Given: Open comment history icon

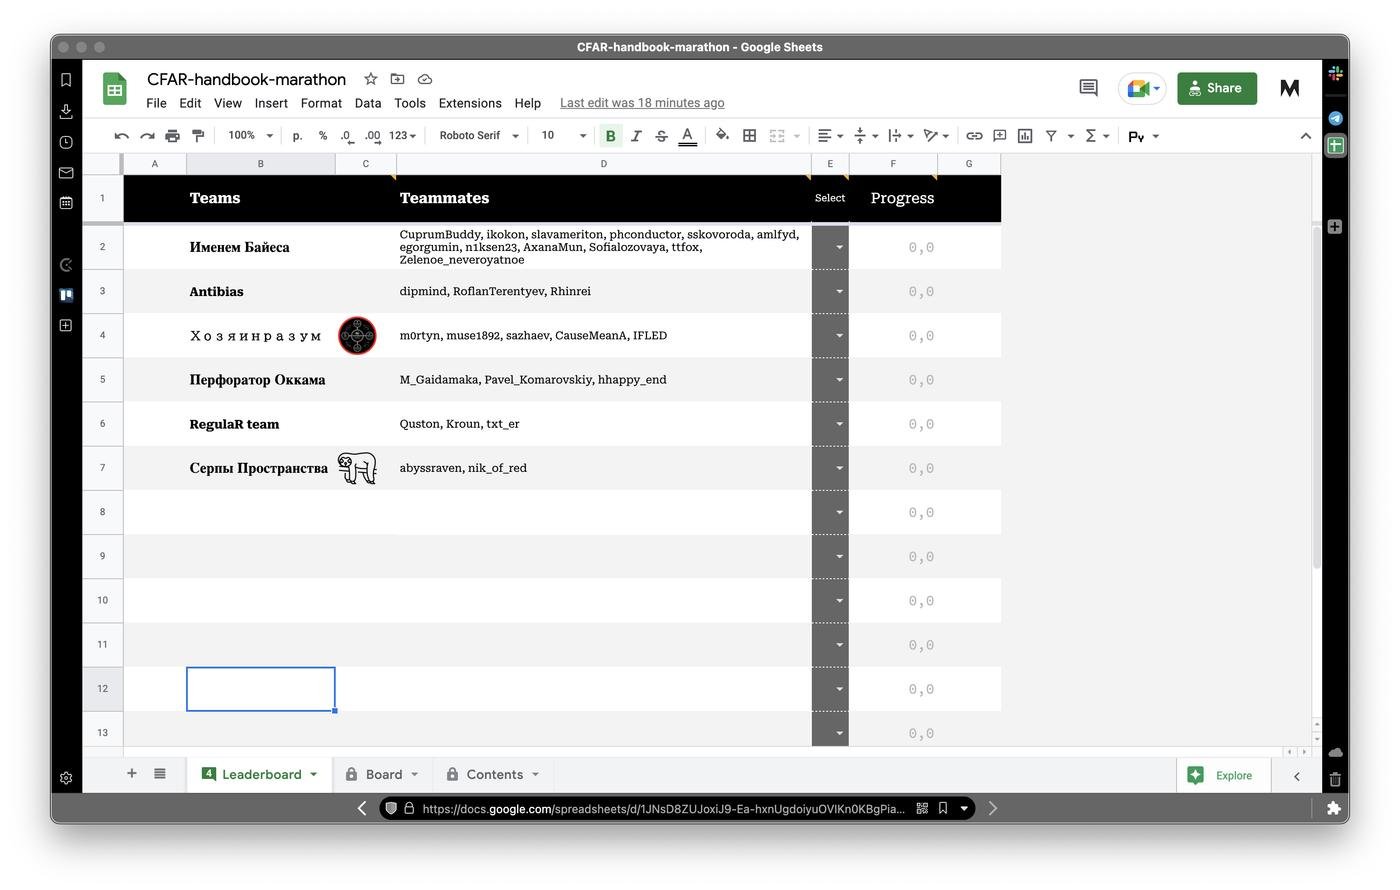Looking at the screenshot, I should coord(1088,88).
